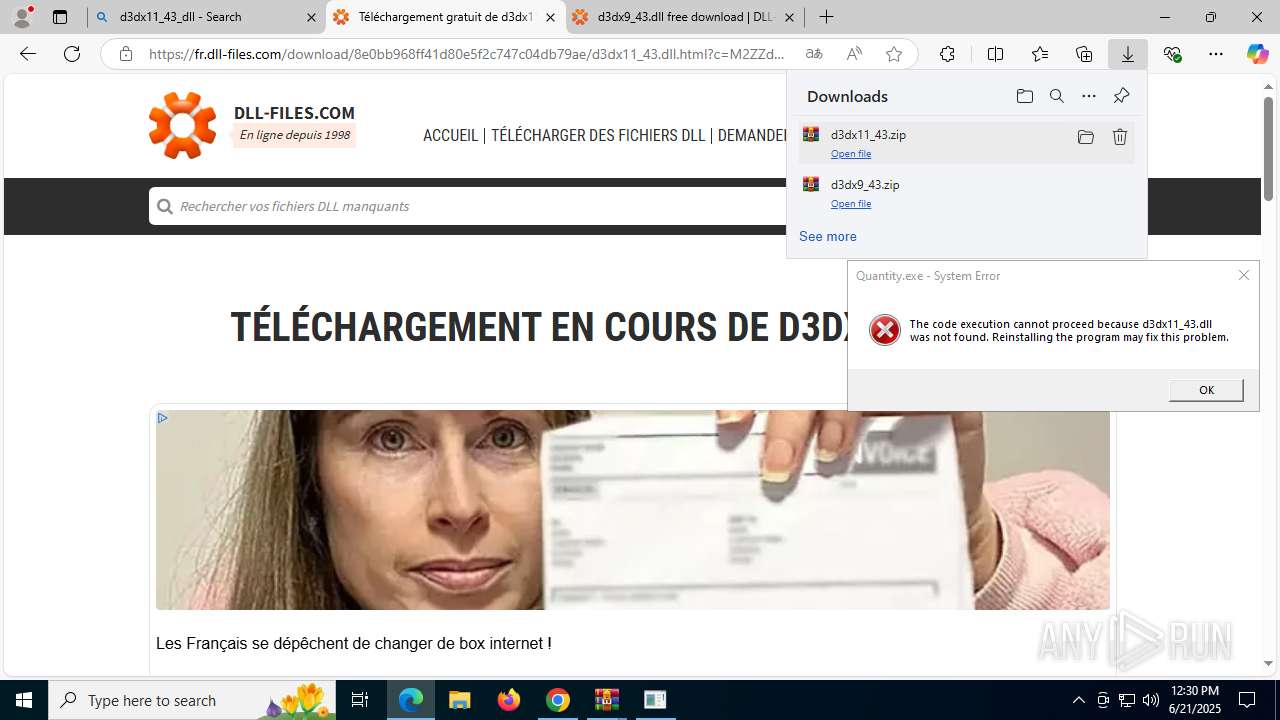Screen dimensions: 1280x720
Task: Click Open file under d3dx9_43.zip
Action: click(x=851, y=204)
